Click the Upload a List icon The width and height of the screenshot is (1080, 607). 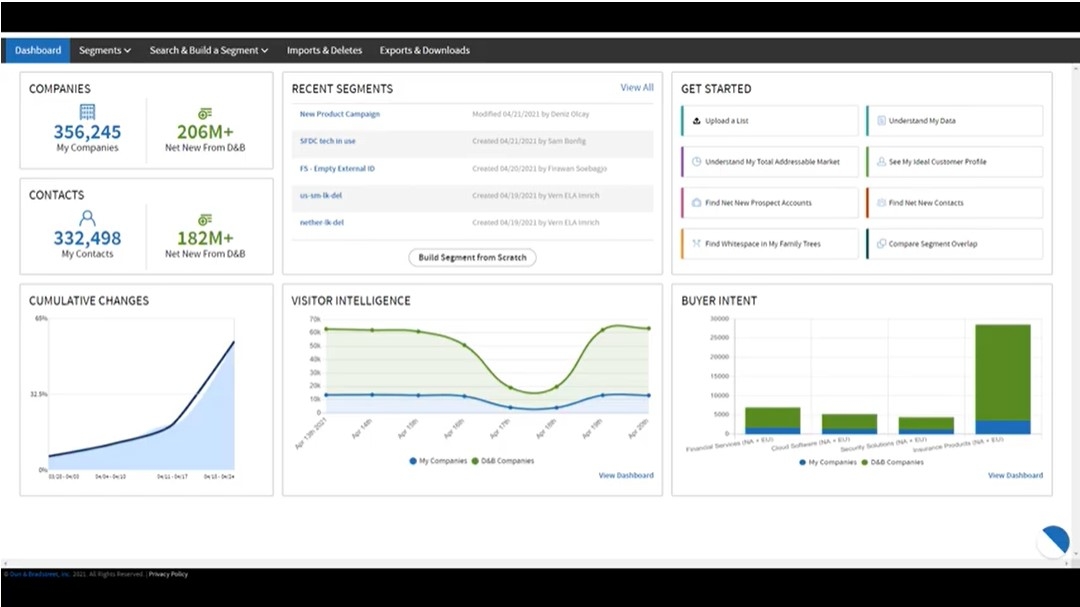tap(696, 121)
